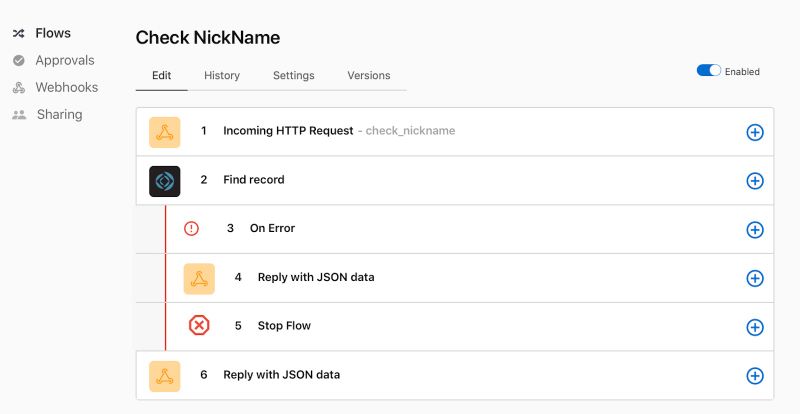Click the Stop Flow red X icon

[x=199, y=325]
